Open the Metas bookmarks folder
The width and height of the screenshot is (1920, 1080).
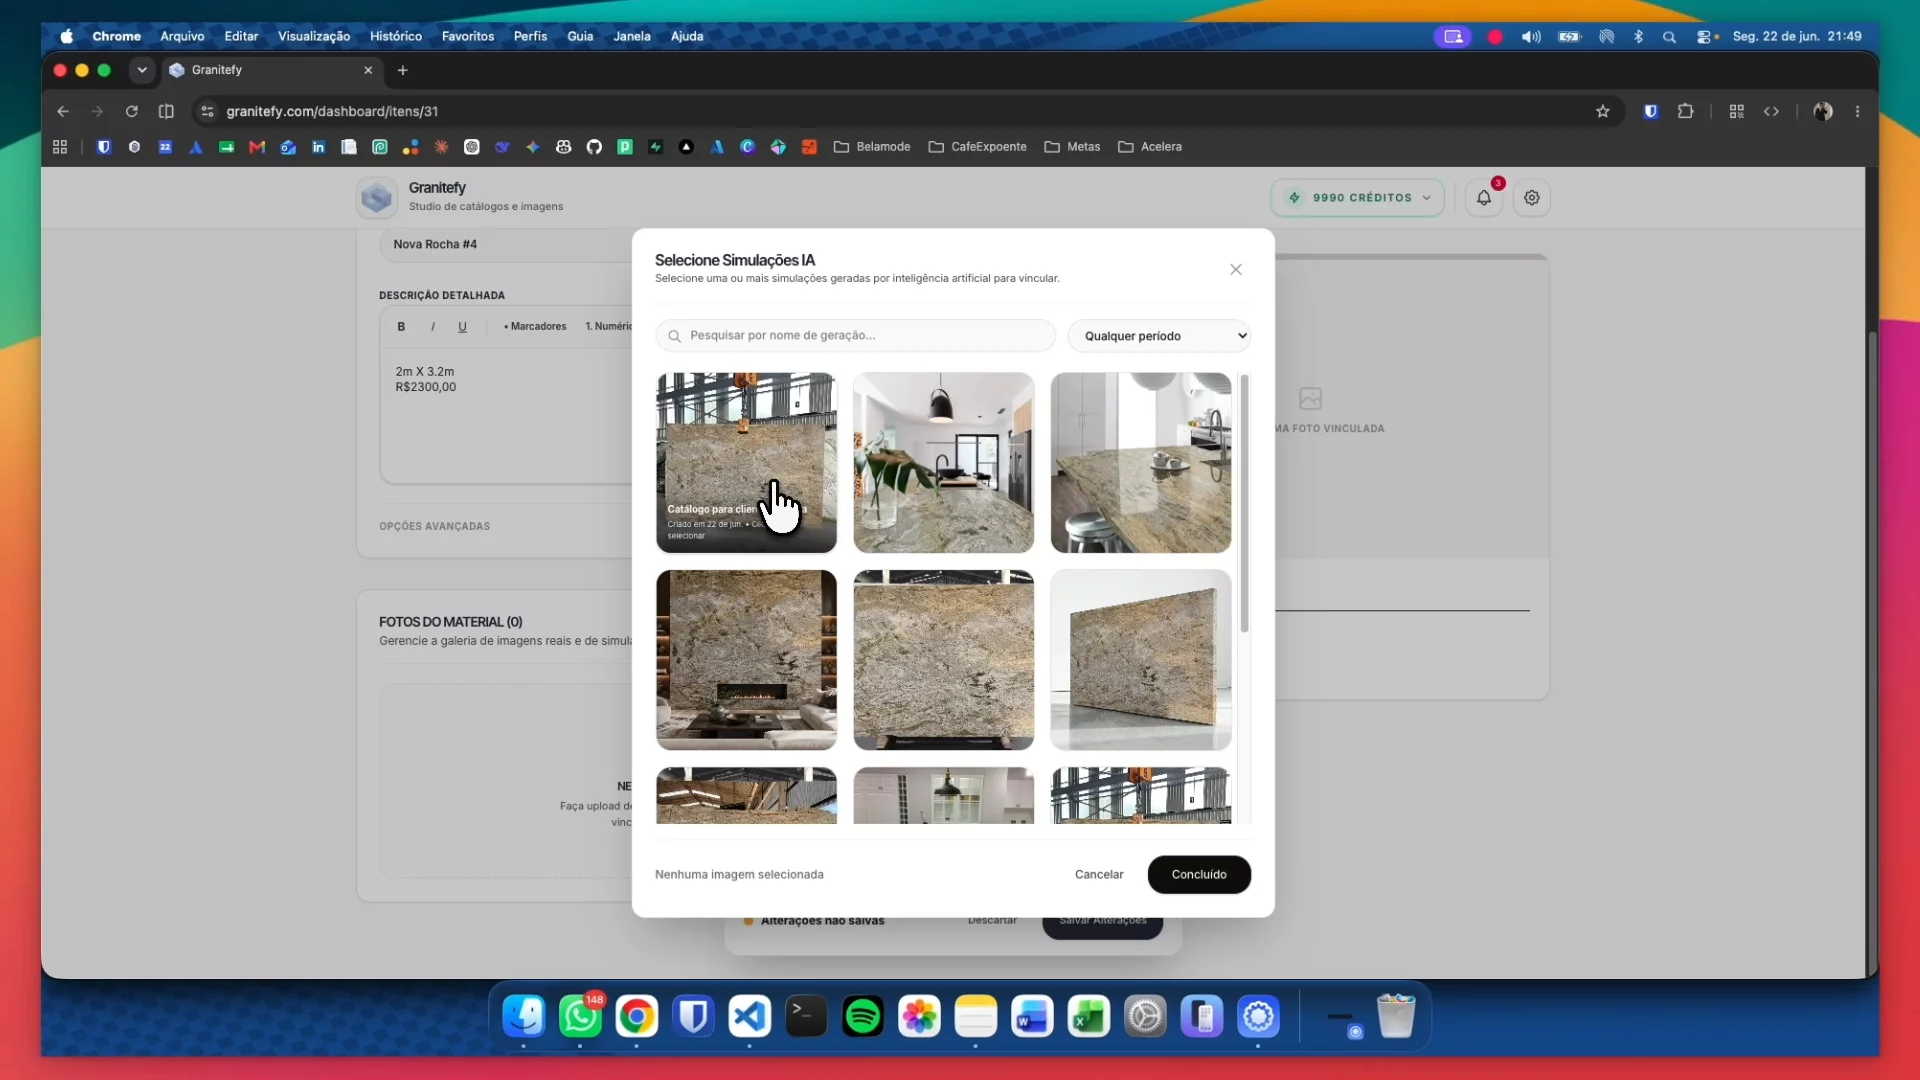(x=1072, y=147)
